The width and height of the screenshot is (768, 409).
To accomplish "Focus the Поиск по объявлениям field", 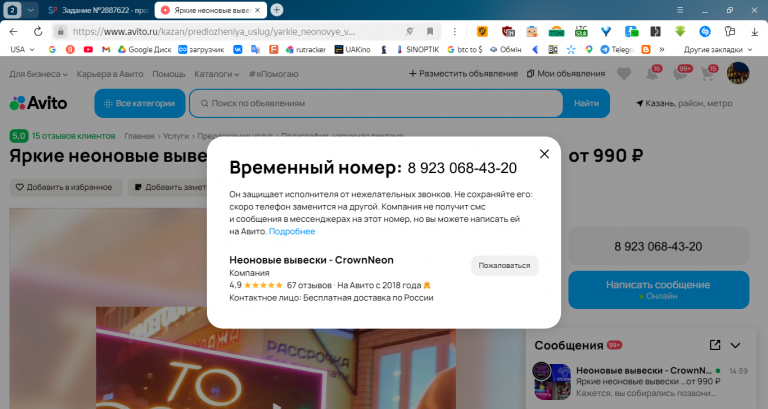I will point(376,103).
